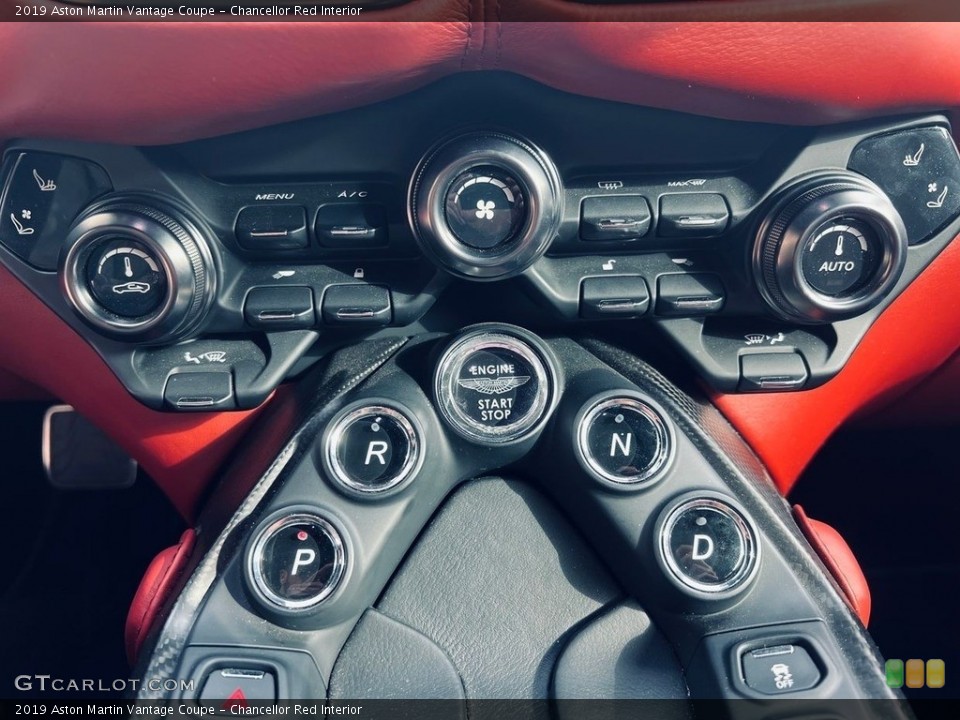The image size is (960, 720).
Task: Tap the left lower seat ventilation icon
Action: click(x=23, y=222)
